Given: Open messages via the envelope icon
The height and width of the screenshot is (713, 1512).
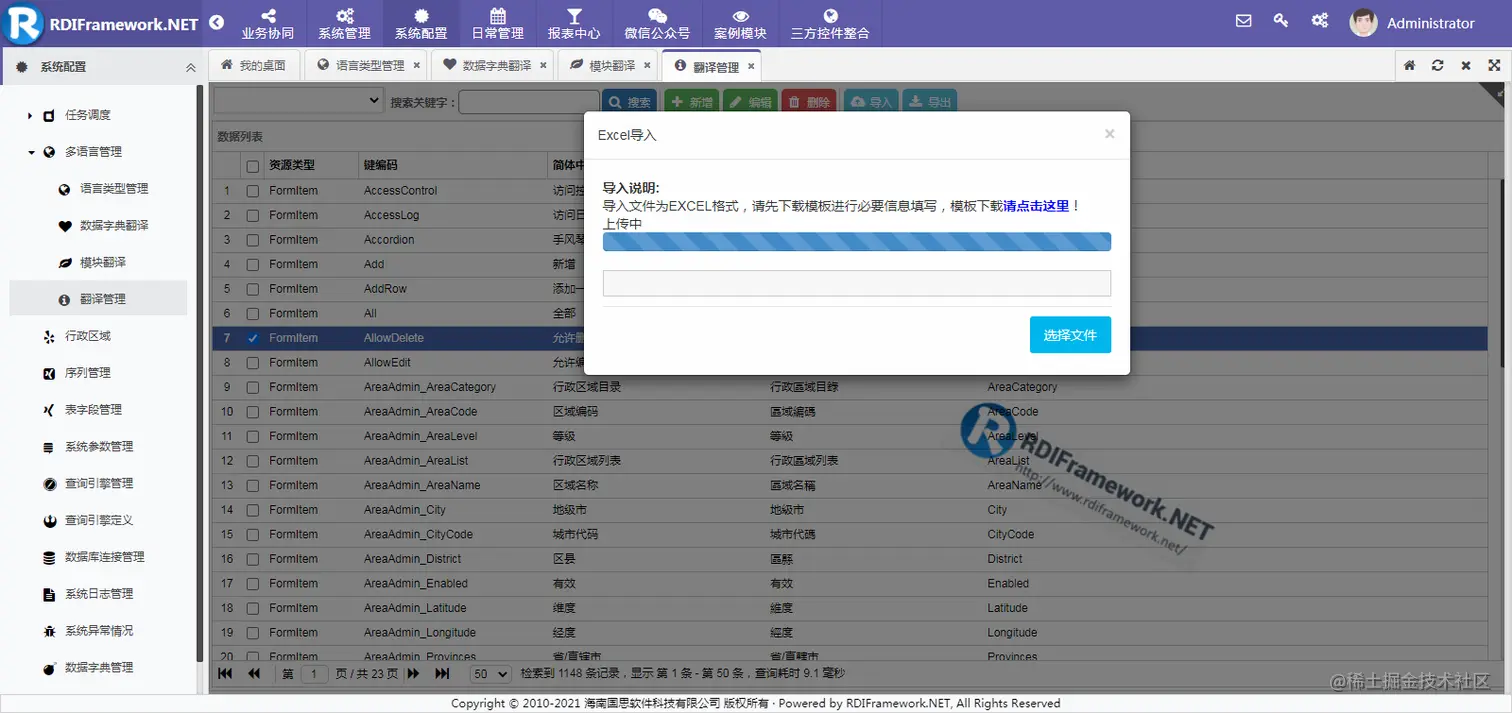Looking at the screenshot, I should [x=1242, y=20].
